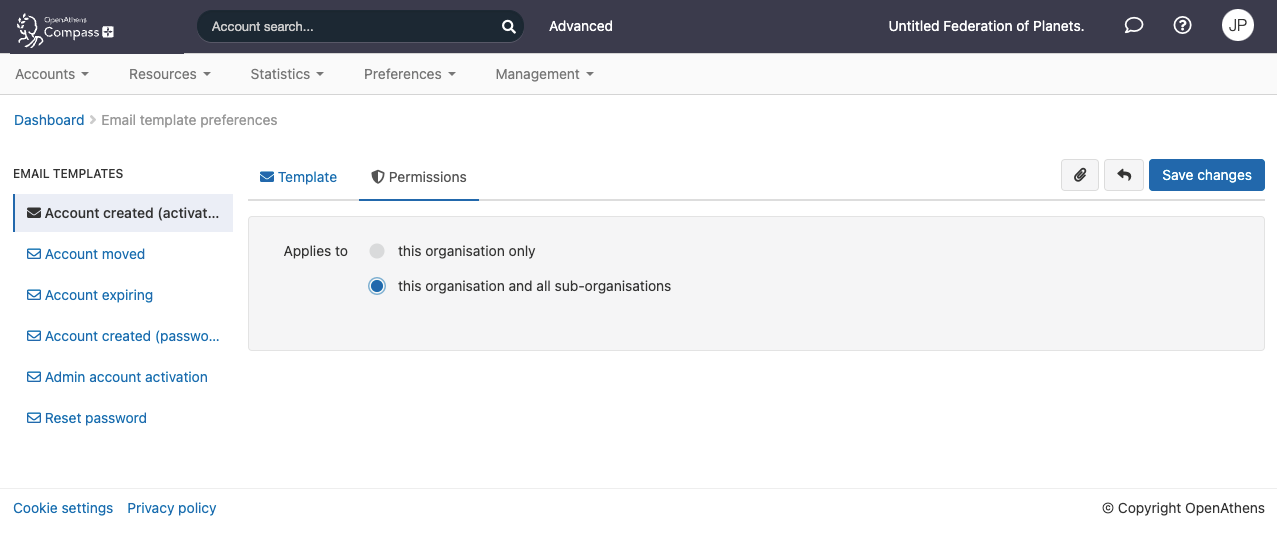1277x550 pixels.
Task: Switch to the Template tab
Action: pos(299,177)
